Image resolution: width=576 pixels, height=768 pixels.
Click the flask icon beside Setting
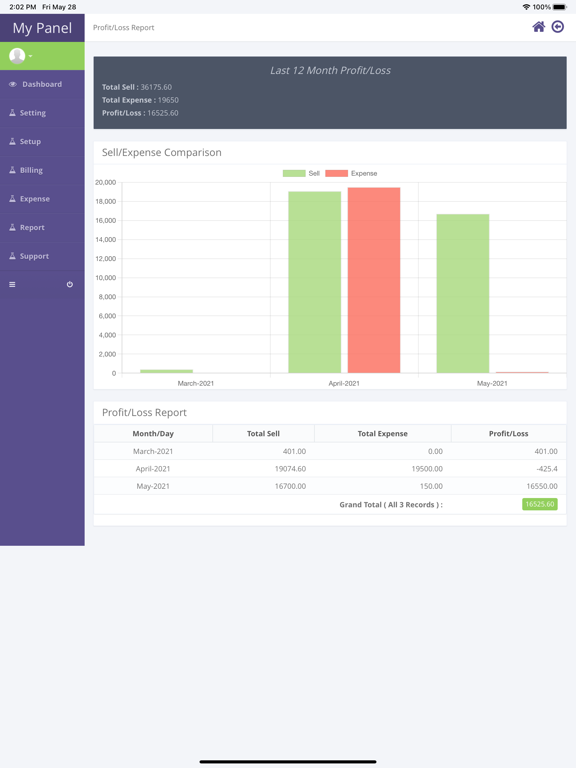(x=12, y=113)
